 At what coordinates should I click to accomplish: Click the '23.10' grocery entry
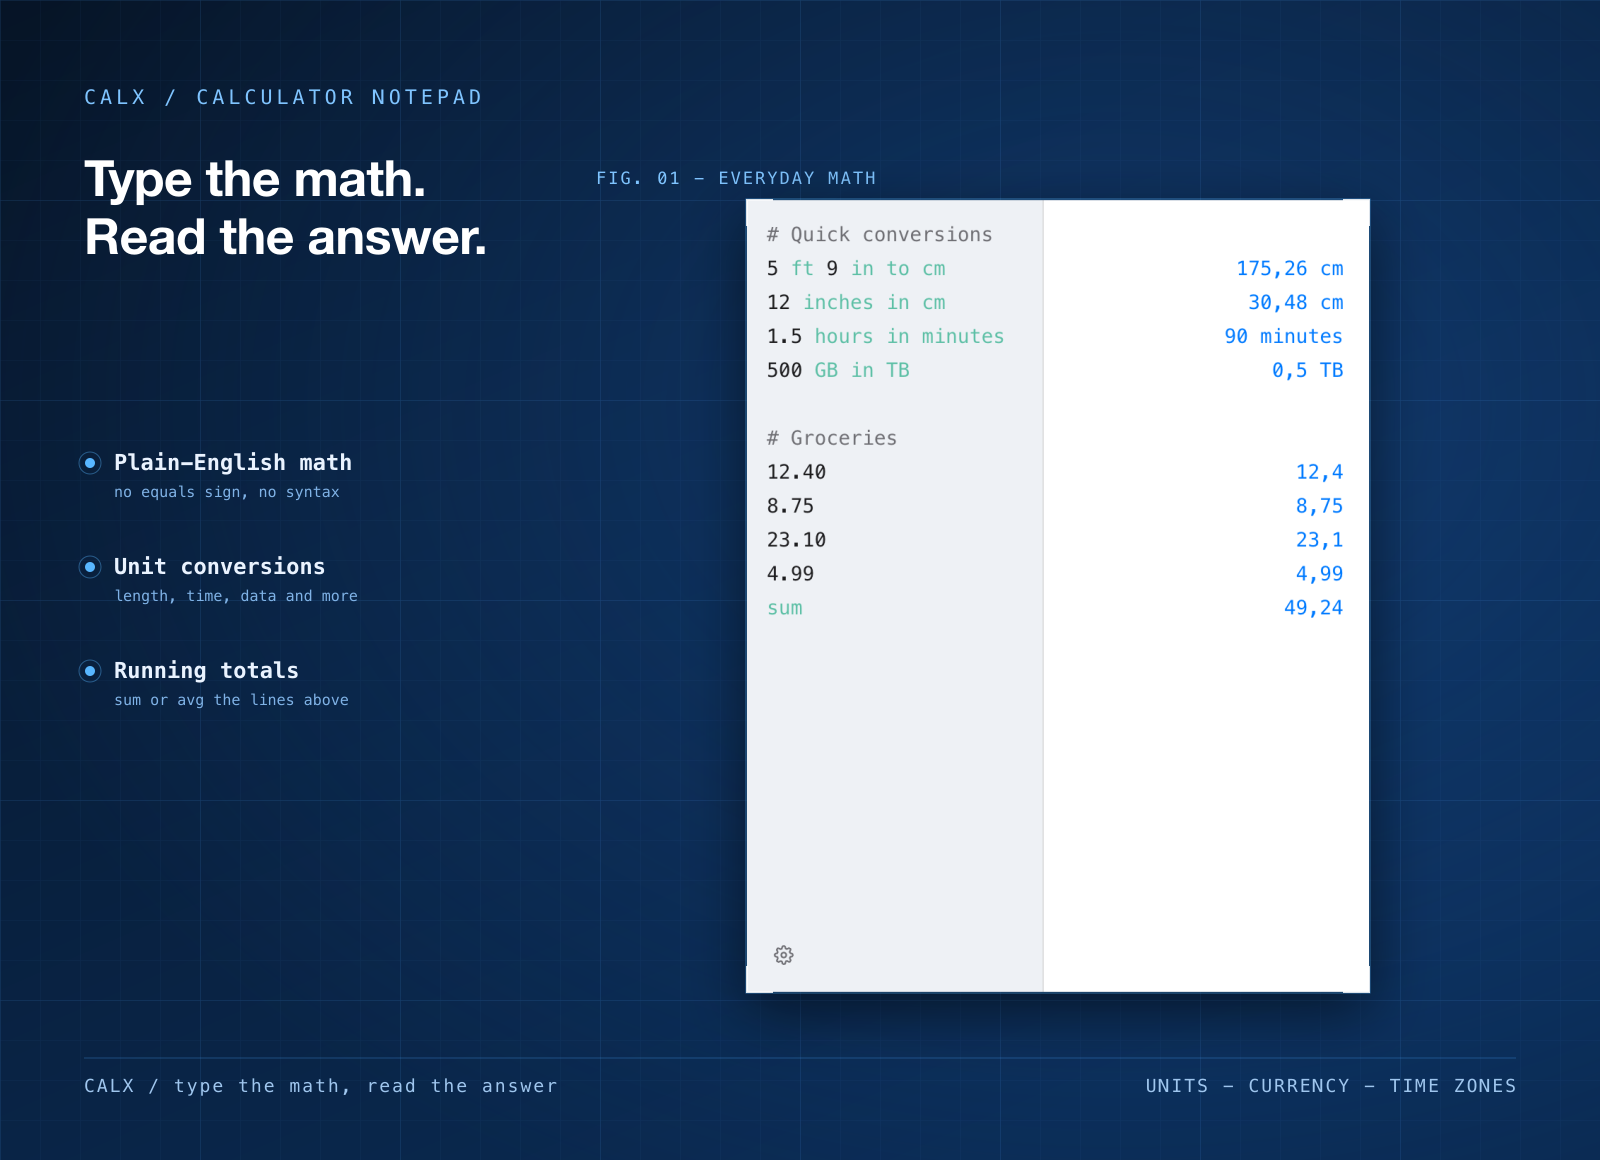796,540
